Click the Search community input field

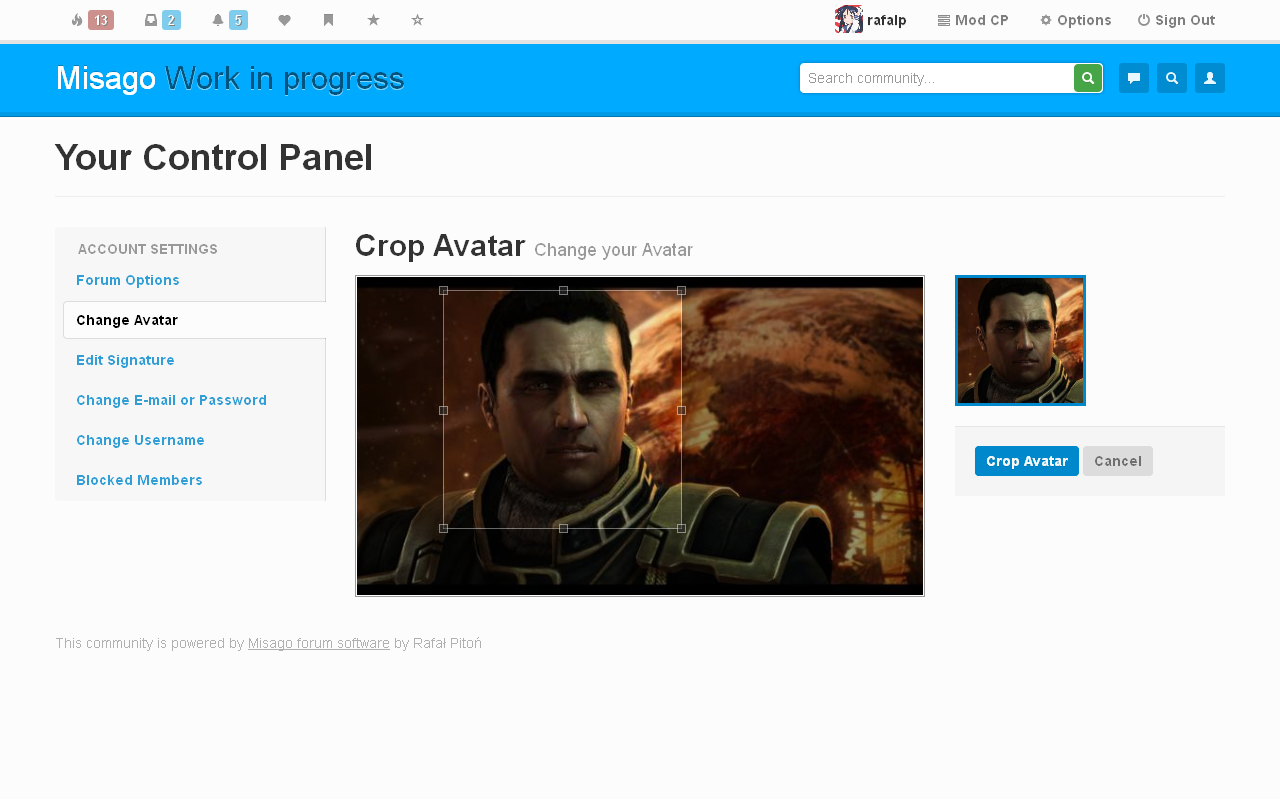[936, 78]
